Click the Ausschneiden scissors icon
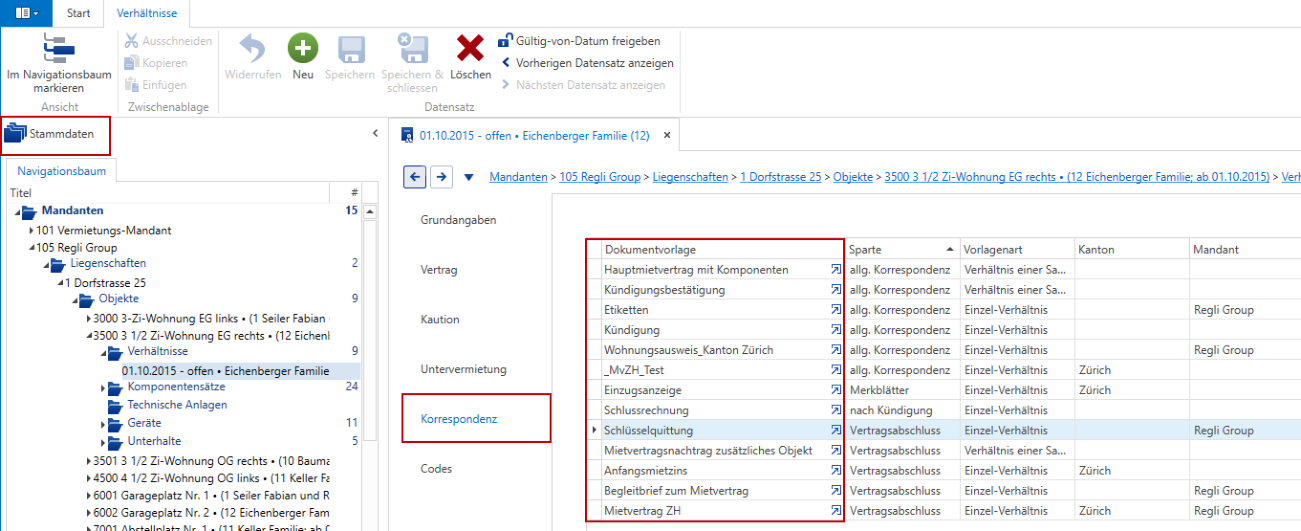1301x531 pixels. pos(131,41)
